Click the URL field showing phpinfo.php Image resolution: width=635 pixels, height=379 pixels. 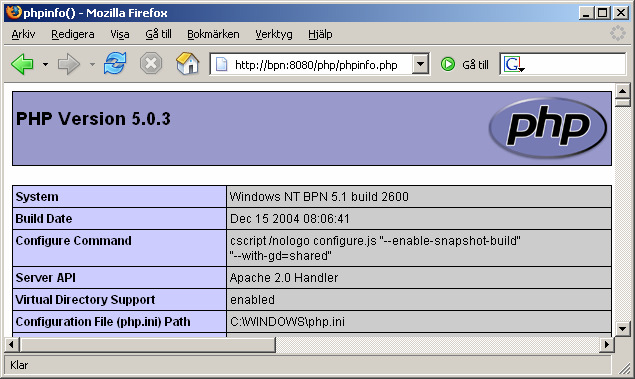click(x=316, y=65)
